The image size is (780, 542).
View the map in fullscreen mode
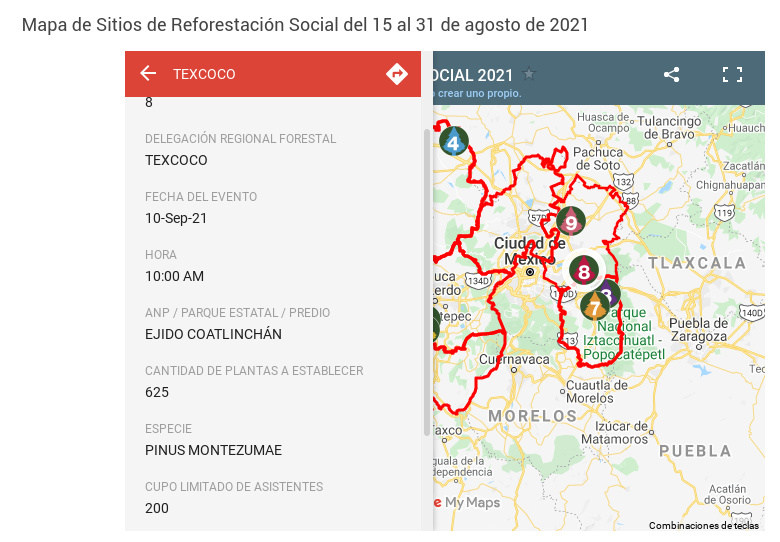click(732, 75)
